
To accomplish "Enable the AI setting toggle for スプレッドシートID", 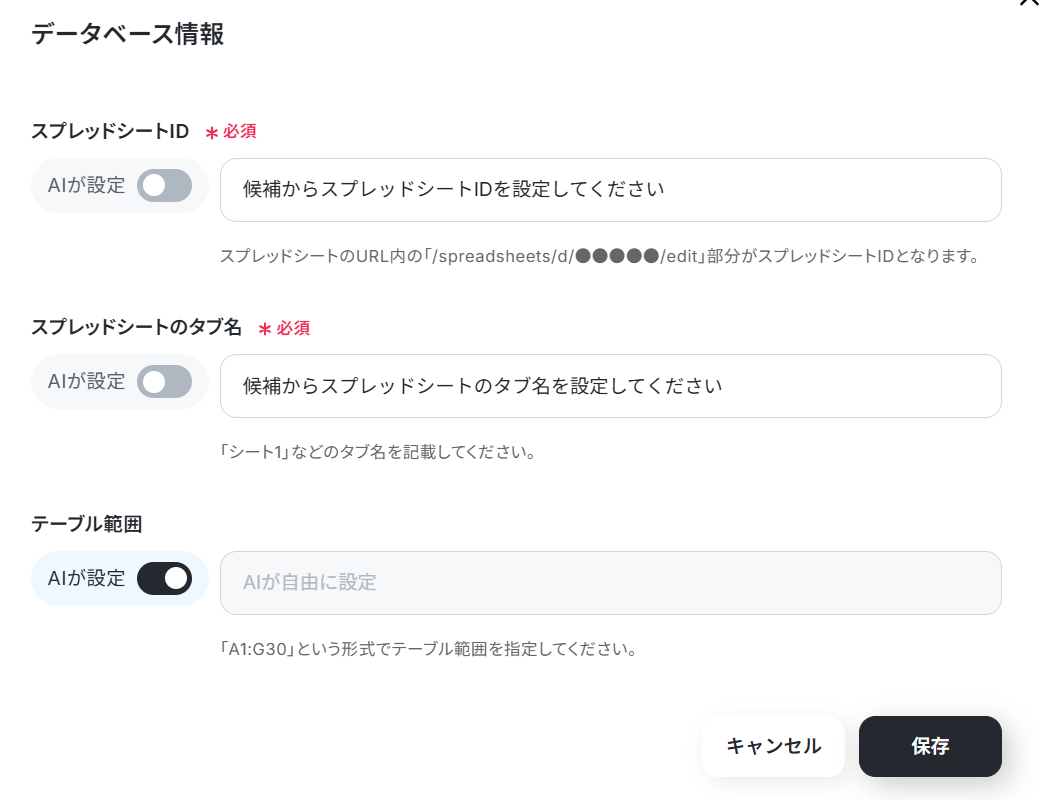I will tap(164, 186).
